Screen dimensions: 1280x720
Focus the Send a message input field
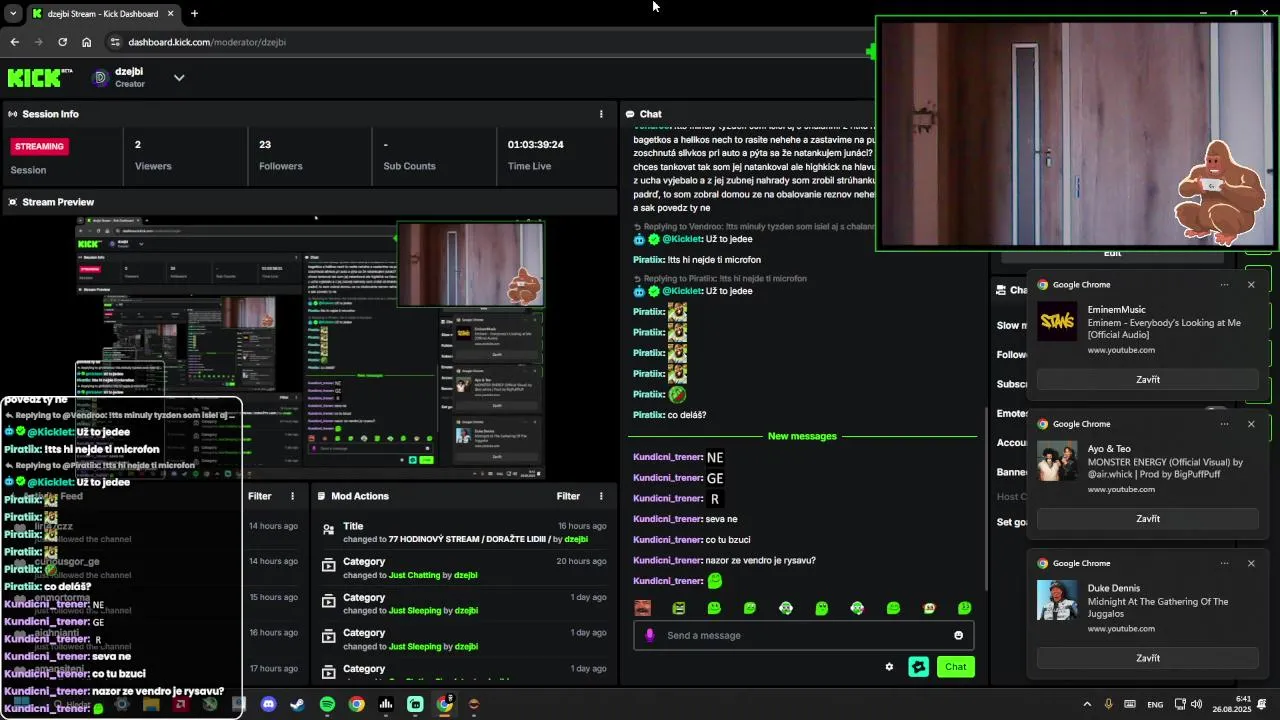pyautogui.click(x=803, y=635)
